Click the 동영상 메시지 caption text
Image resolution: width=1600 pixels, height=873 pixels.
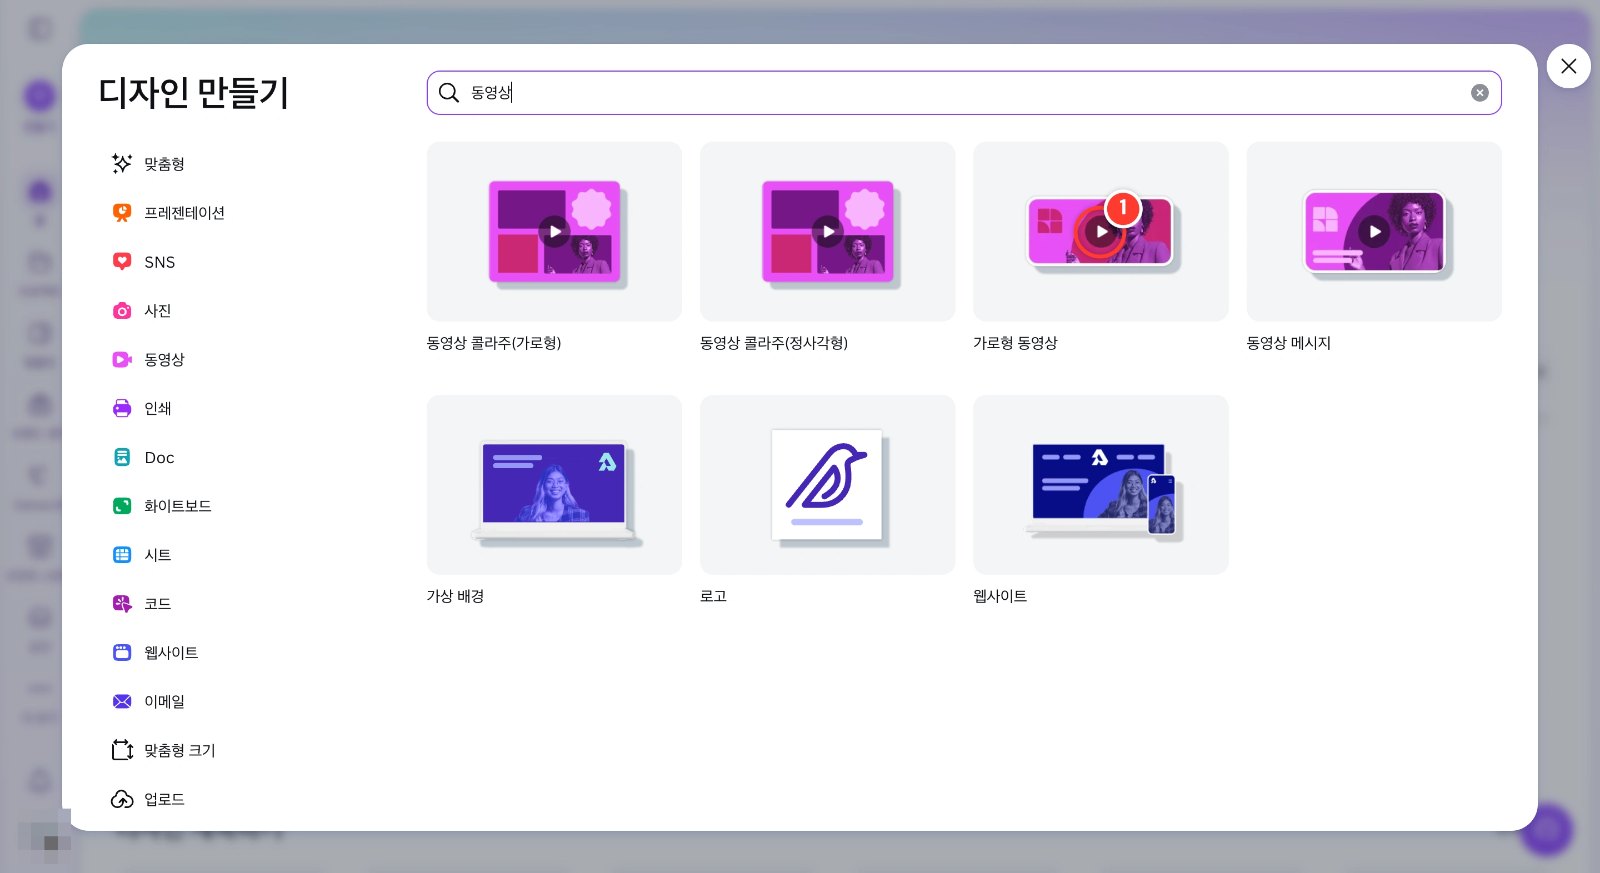pos(1289,343)
